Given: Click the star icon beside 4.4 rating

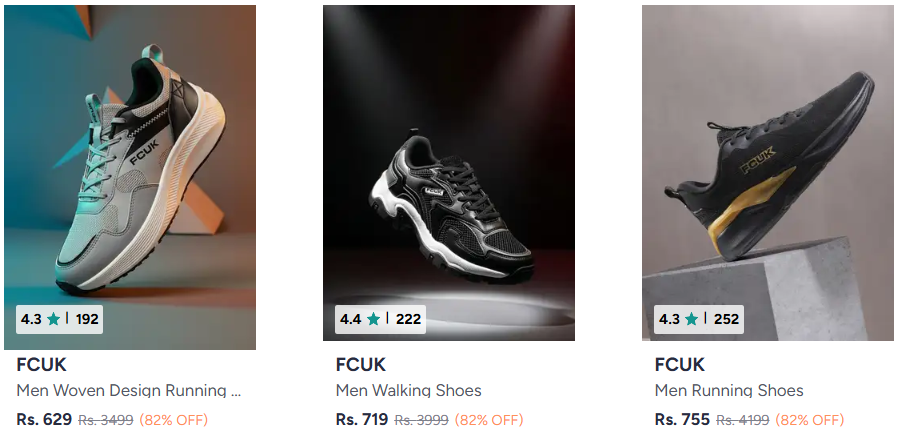Looking at the screenshot, I should pyautogui.click(x=374, y=319).
